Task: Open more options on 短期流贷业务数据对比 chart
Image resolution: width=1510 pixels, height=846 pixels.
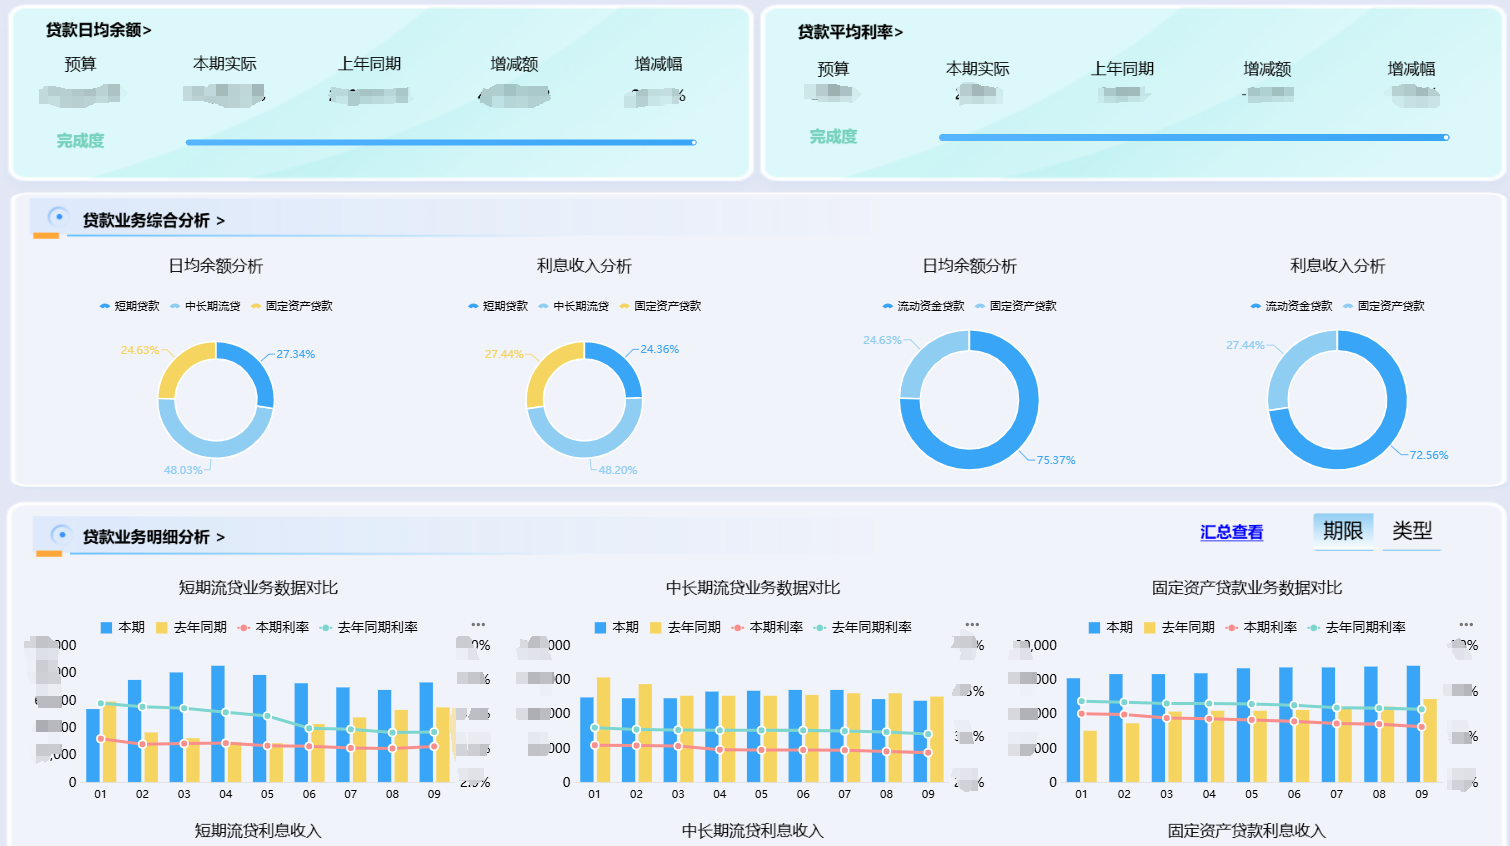Action: 478,625
